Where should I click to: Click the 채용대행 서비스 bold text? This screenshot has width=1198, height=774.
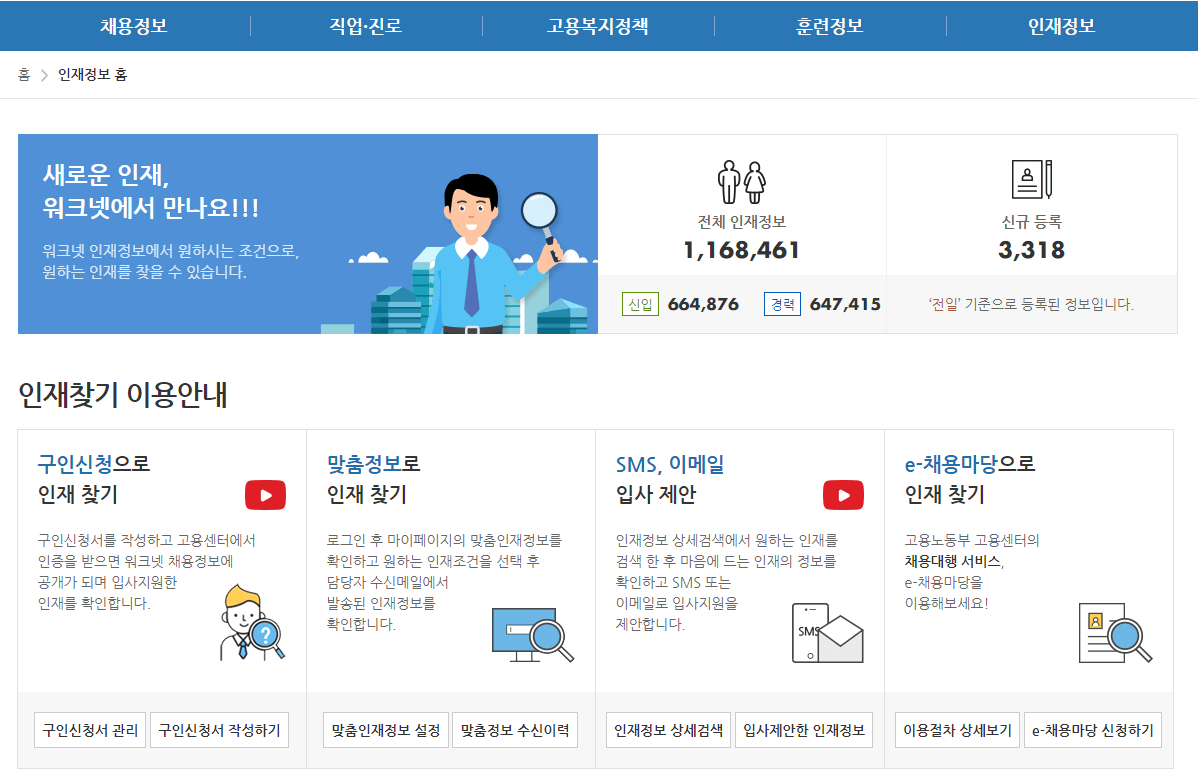[x=954, y=562]
